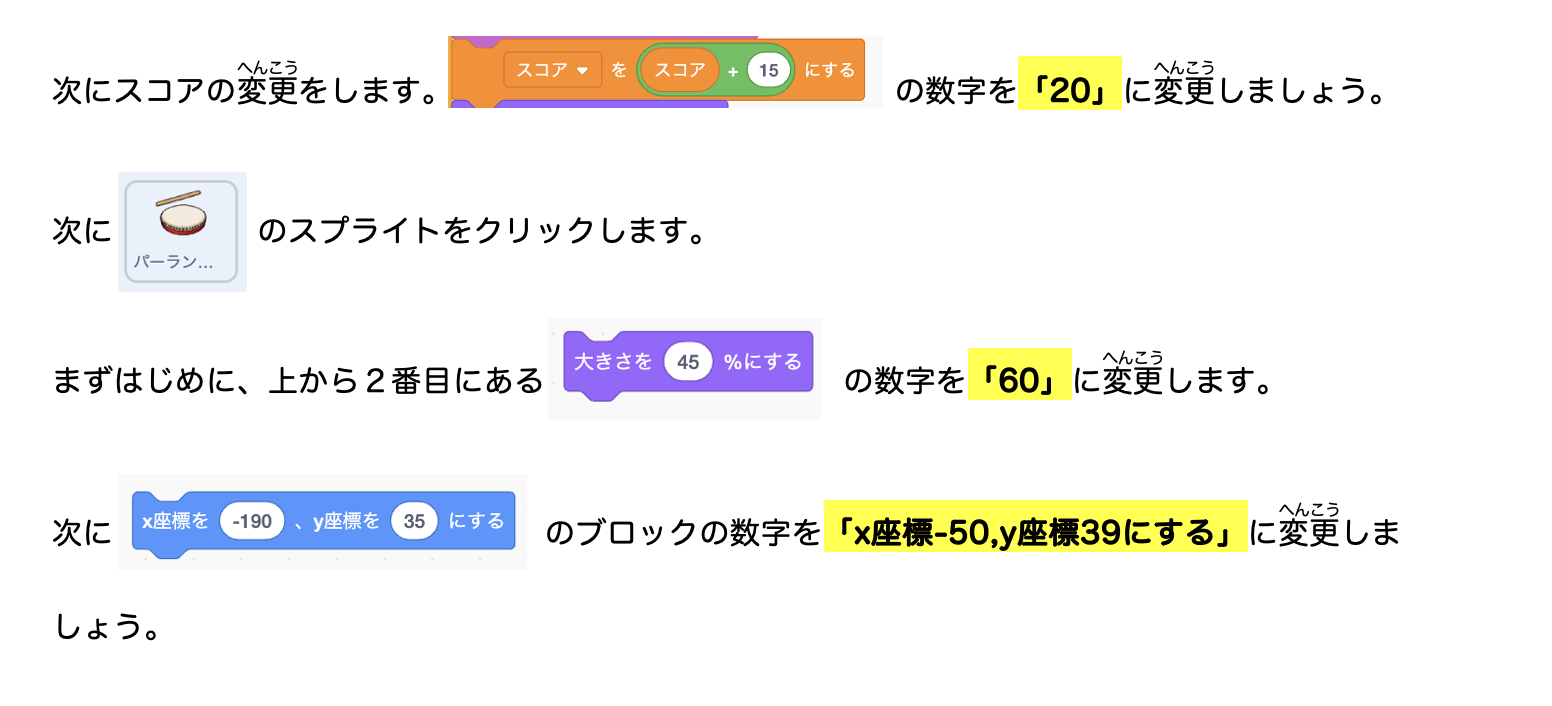Click the y座標を label on blue block

346,521
